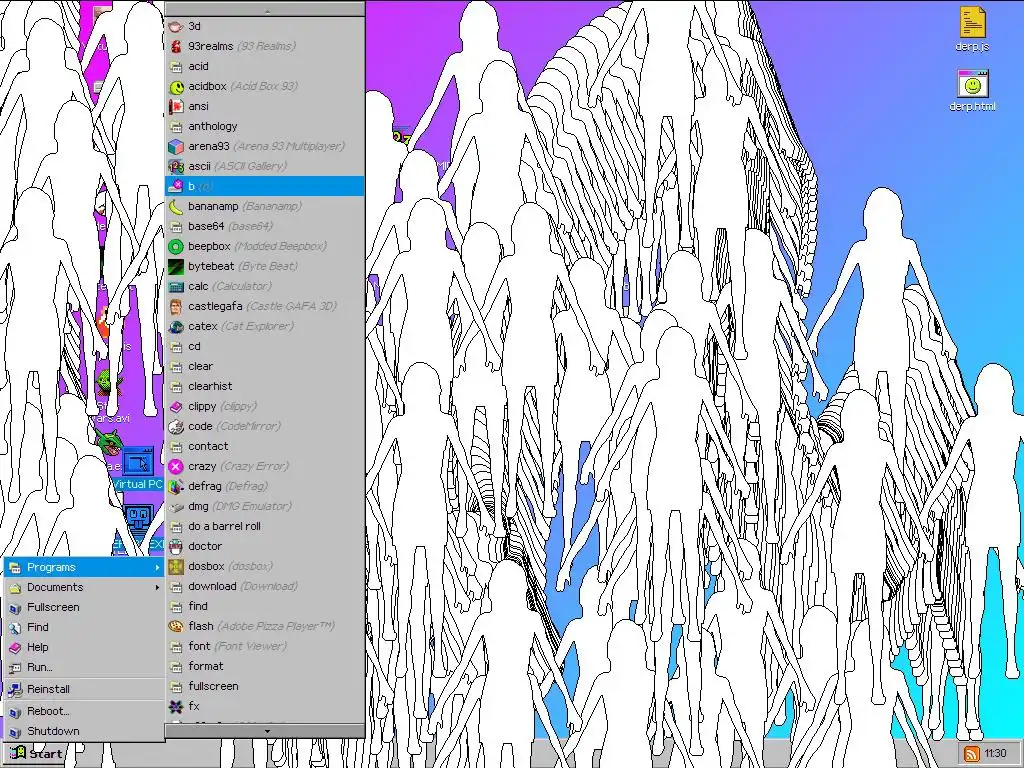Viewport: 1024px width, 768px height.
Task: Click the ansi red flag icon
Action: pyautogui.click(x=176, y=106)
